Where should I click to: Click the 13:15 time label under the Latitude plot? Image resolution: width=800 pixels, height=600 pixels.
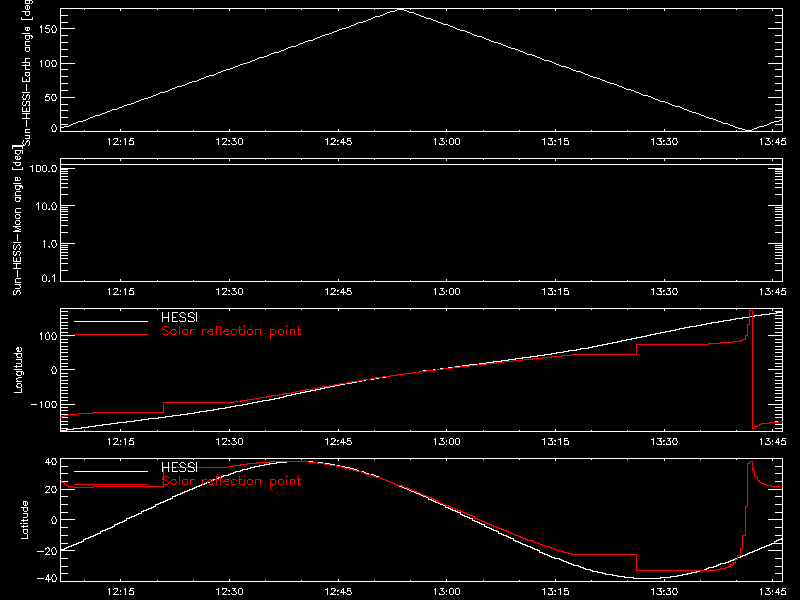pos(555,592)
